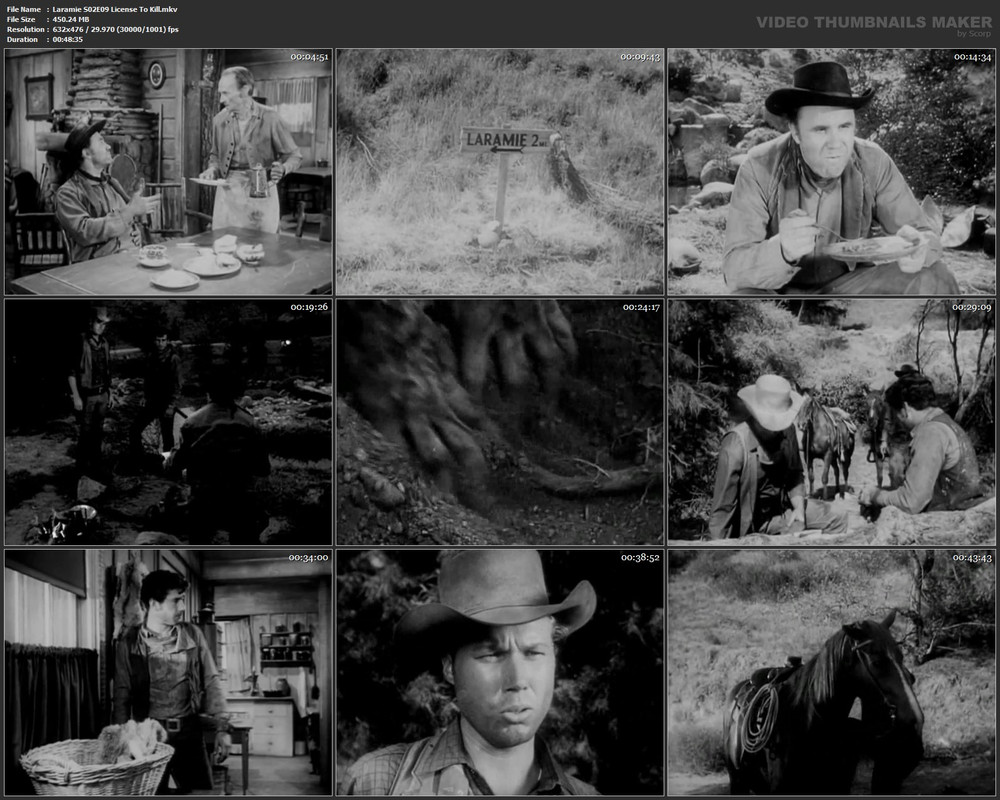
Task: Click the resolution value '632x476 / 29.970 (30000/1001) fps'
Action: click(x=115, y=29)
